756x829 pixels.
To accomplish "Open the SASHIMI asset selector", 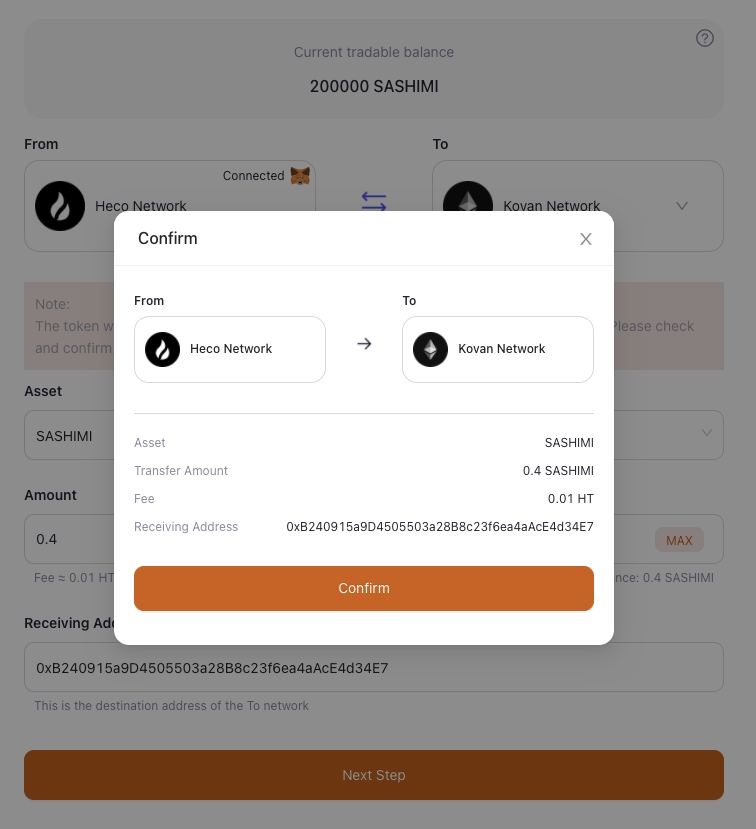I will 66,436.
